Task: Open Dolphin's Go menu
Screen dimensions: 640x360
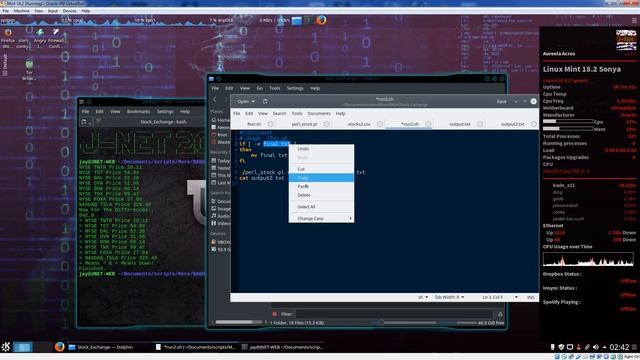Action: pyautogui.click(x=260, y=88)
